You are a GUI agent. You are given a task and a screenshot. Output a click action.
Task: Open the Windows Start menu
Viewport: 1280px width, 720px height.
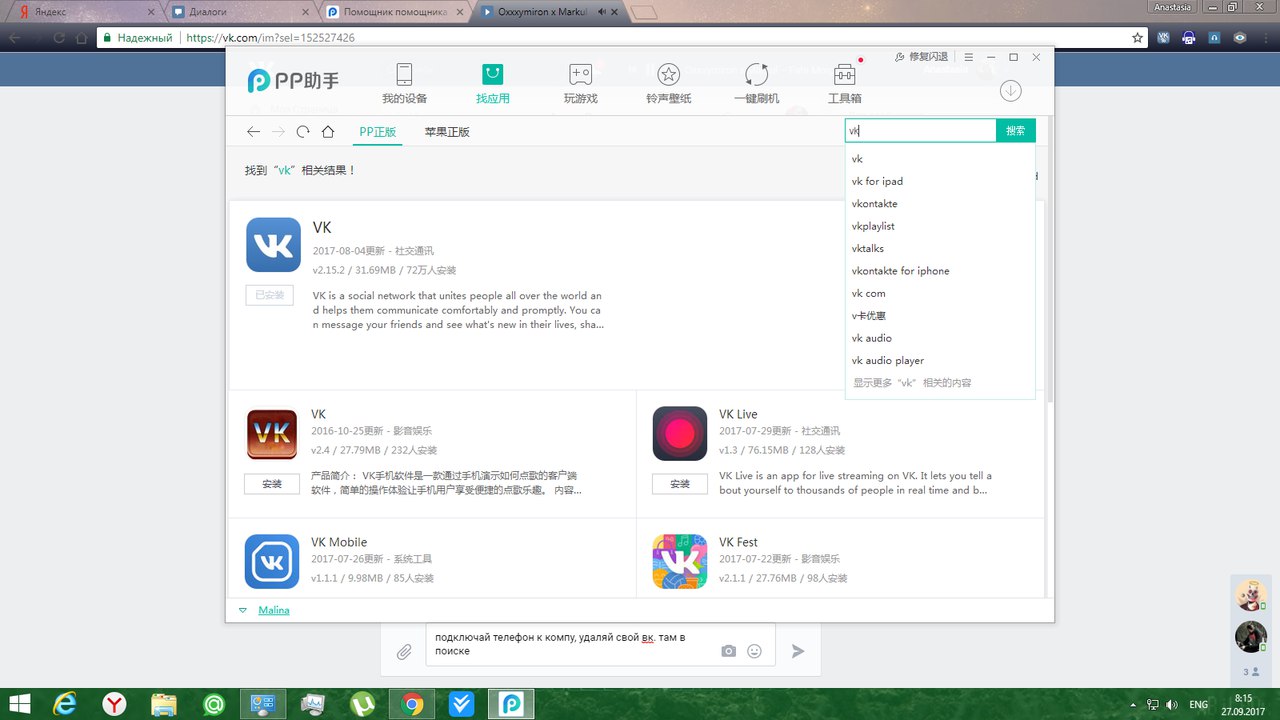click(19, 704)
